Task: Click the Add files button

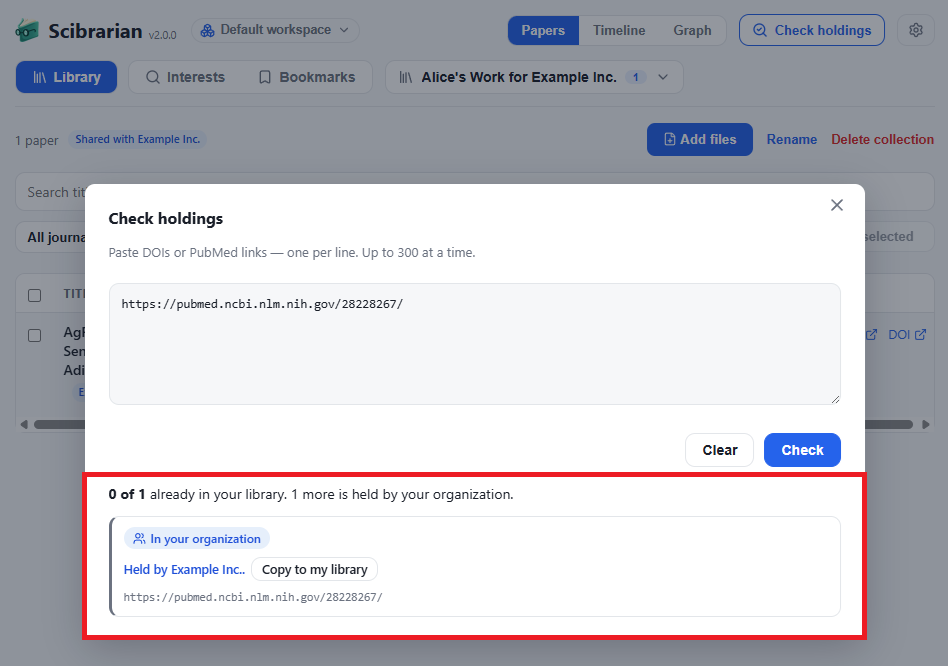Action: (x=700, y=140)
